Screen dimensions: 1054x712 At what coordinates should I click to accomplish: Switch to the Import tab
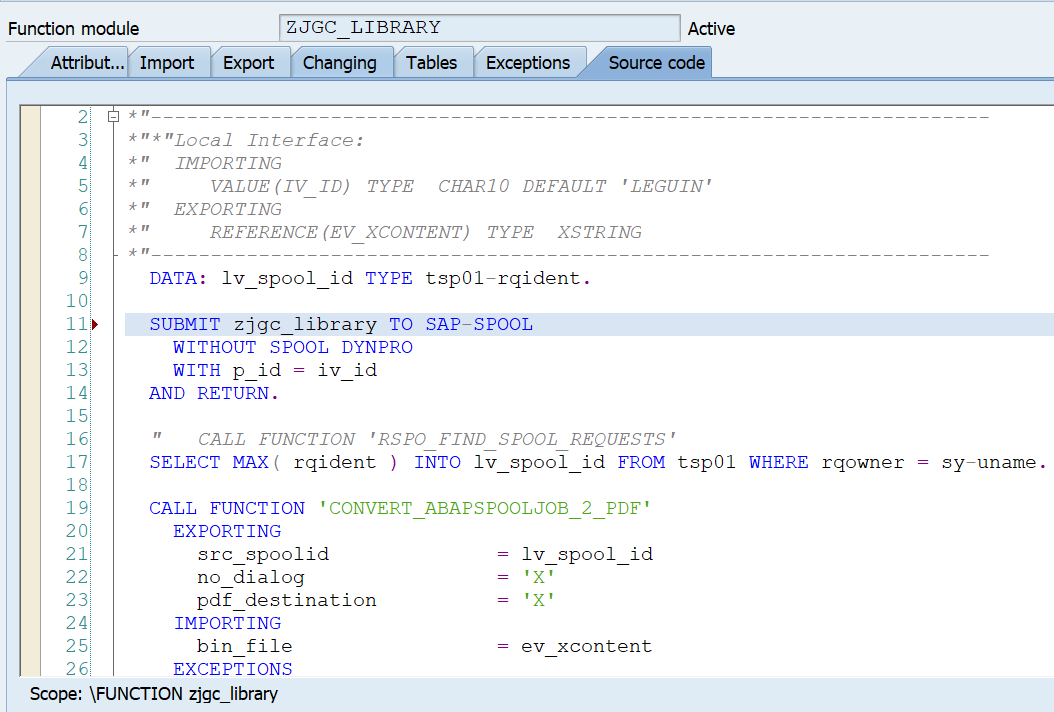pos(169,61)
